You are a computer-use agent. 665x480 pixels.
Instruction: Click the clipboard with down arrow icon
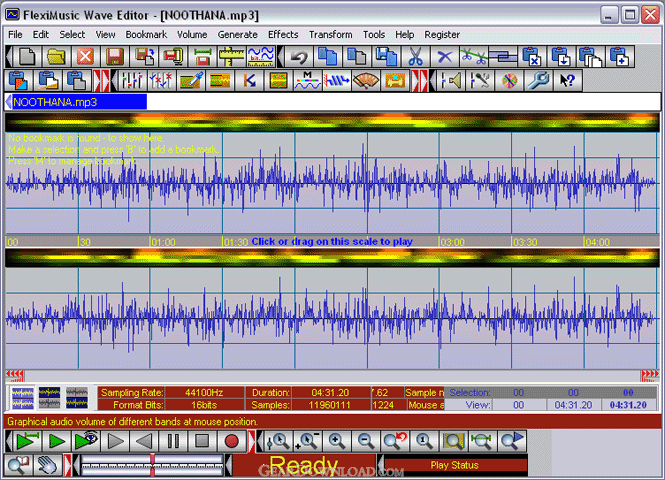561,56
